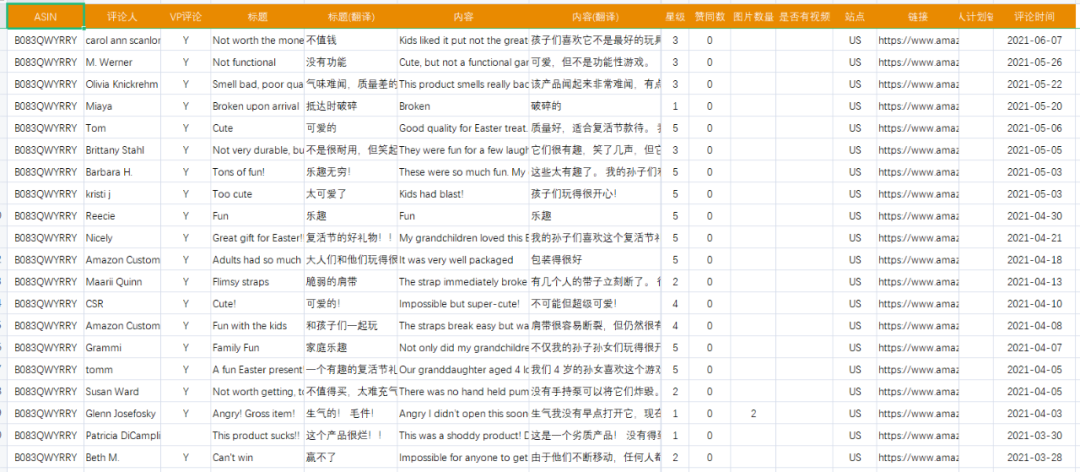Select the 图片数量 column header
The image size is (1080, 472).
(x=753, y=17)
